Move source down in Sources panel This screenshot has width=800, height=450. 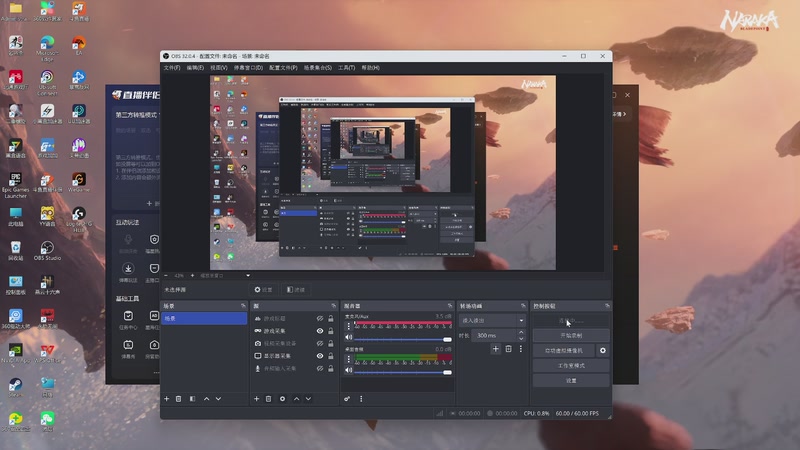(308, 398)
